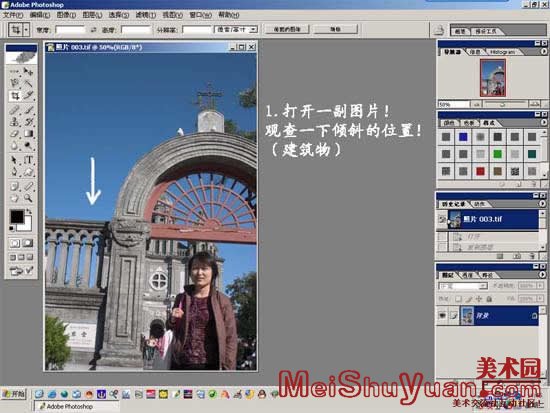Select the Eraser tool
Screen dimensions: 550x413
14,134
